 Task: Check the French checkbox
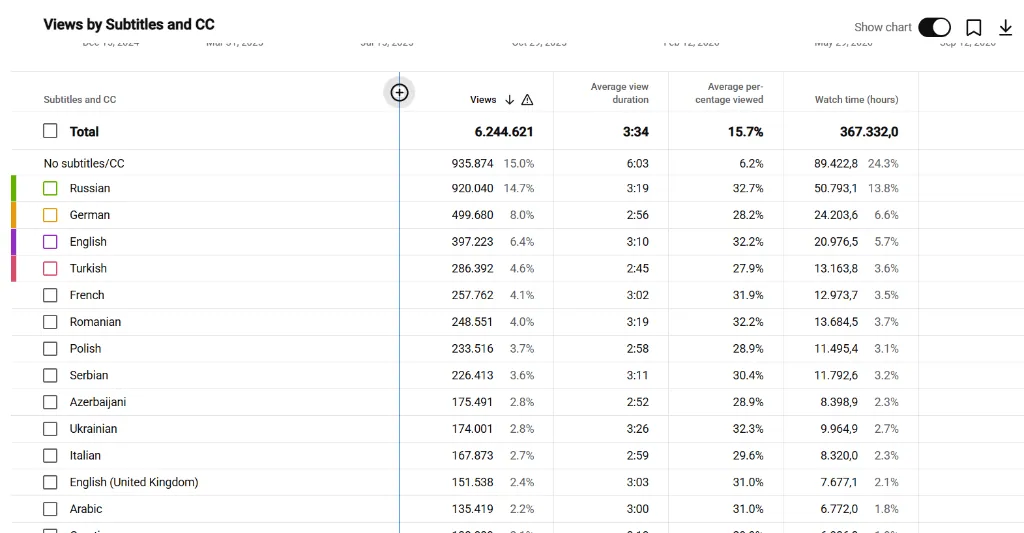(x=50, y=295)
